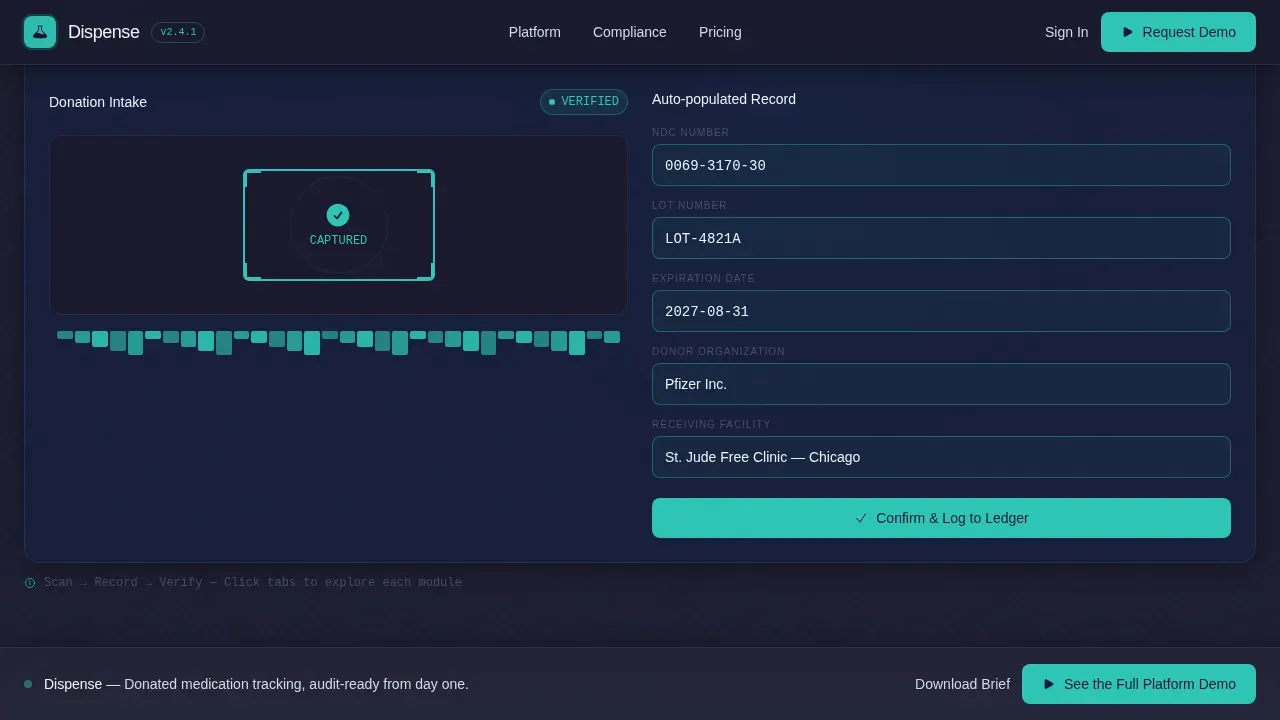The height and width of the screenshot is (720, 1280).
Task: Click the green status dot in footer
Action: click(x=28, y=684)
